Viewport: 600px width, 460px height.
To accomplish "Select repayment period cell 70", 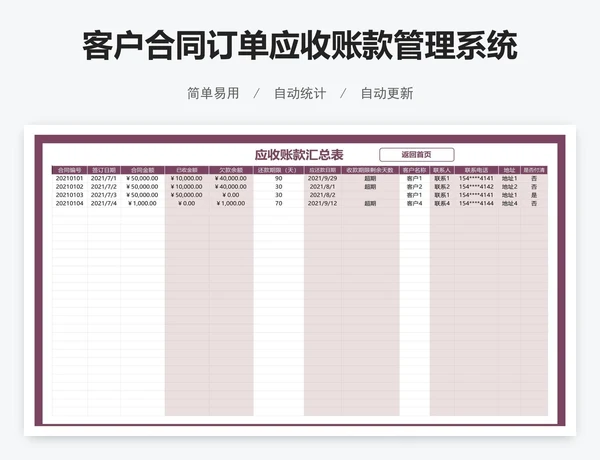I will click(x=279, y=204).
